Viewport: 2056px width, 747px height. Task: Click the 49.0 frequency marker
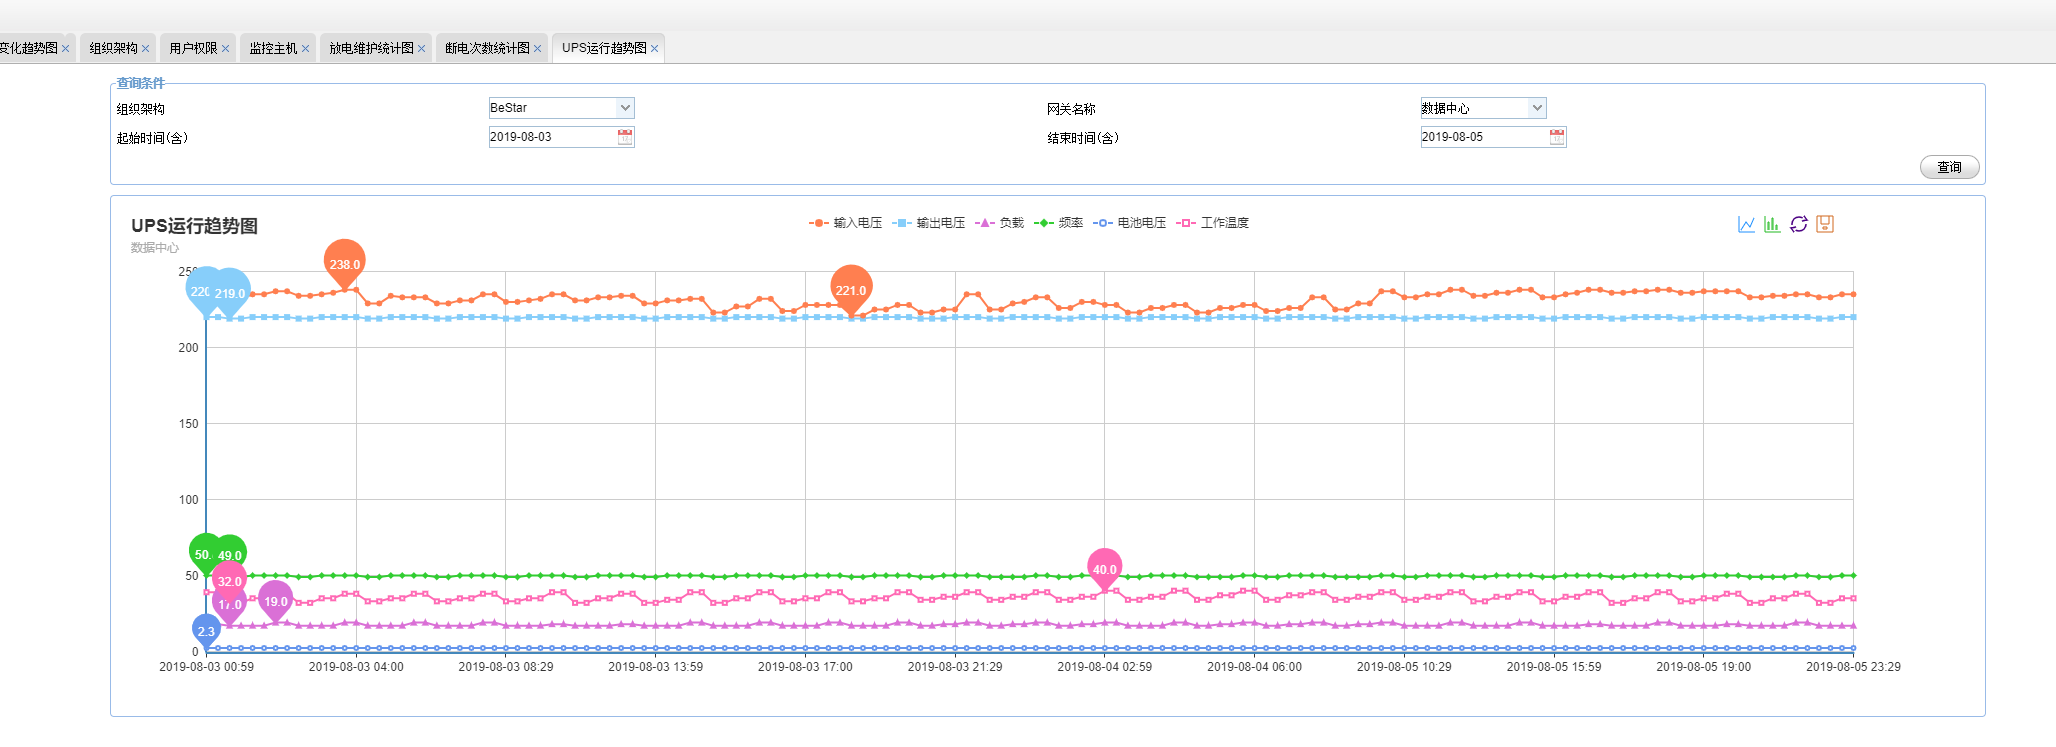[x=230, y=554]
